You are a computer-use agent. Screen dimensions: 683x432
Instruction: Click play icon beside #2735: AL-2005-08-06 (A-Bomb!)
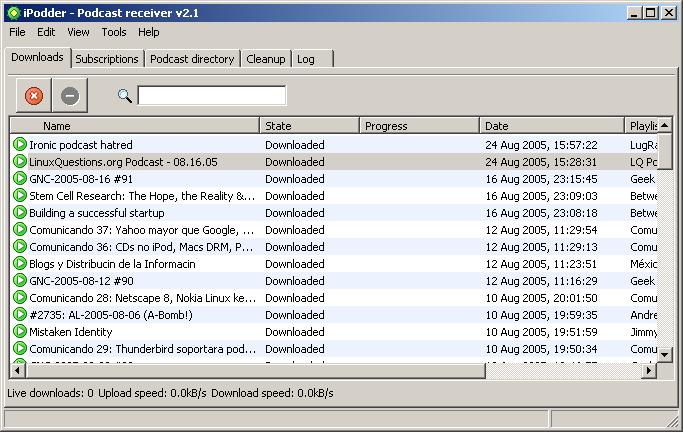coord(20,315)
